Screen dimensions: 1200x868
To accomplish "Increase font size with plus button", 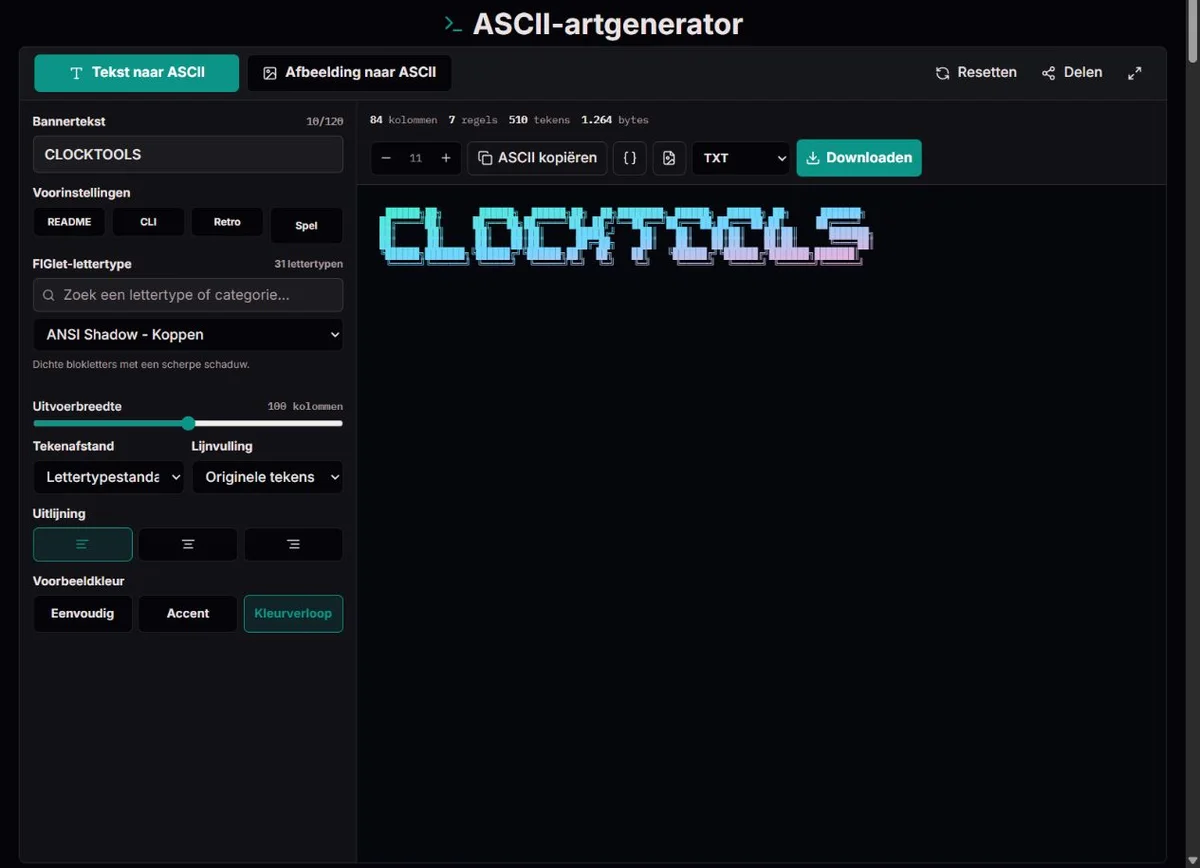I will (446, 158).
